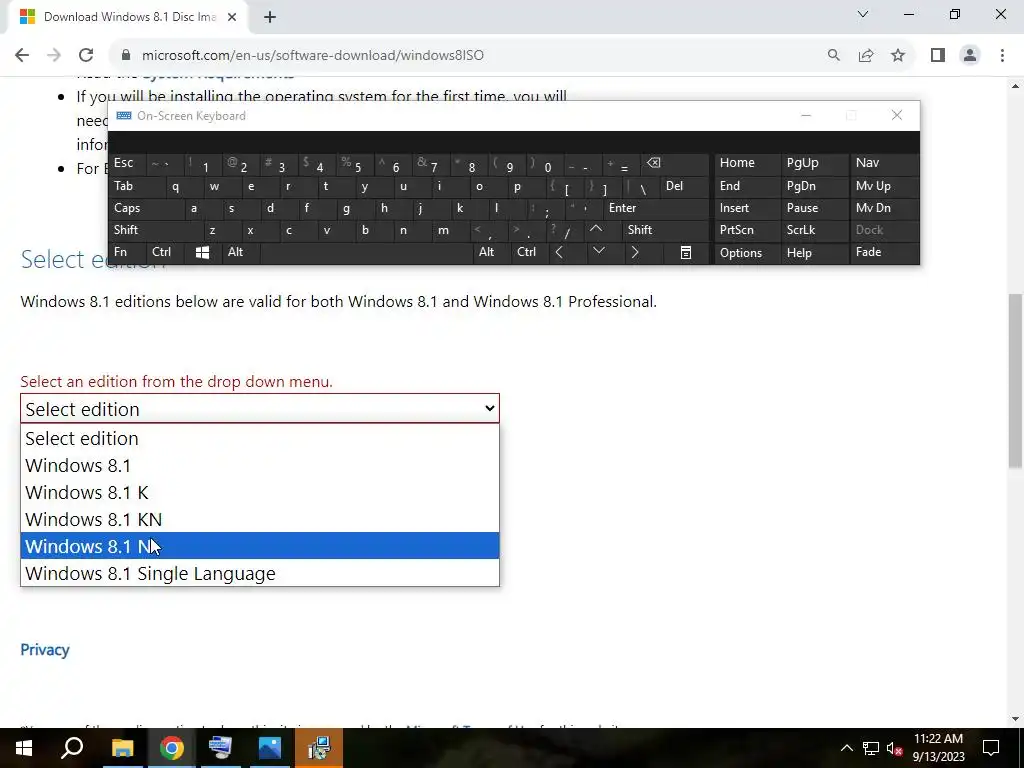The height and width of the screenshot is (768, 1024).
Task: Select the Download Windows 8.1 Disc Image tab
Action: coord(129,17)
